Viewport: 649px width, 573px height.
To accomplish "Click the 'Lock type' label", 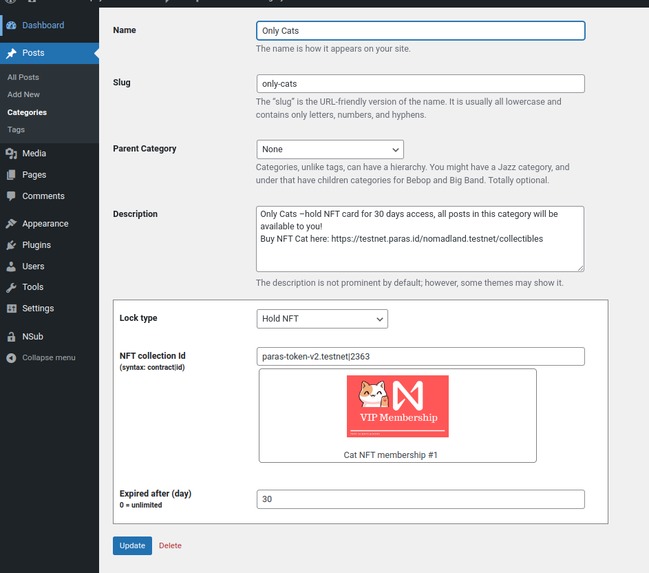I will click(x=138, y=318).
